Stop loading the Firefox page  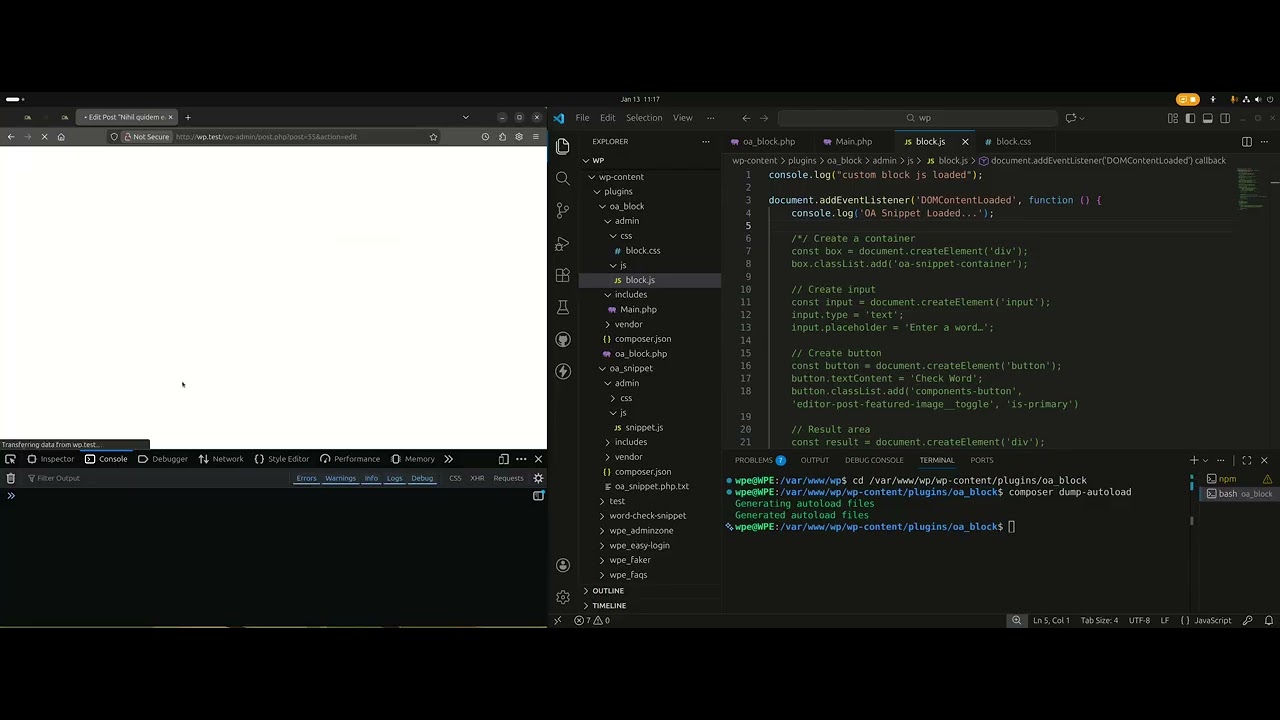click(x=44, y=137)
